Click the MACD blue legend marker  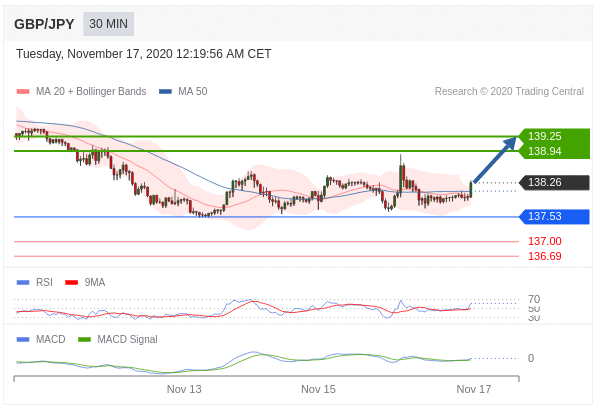click(x=23, y=339)
